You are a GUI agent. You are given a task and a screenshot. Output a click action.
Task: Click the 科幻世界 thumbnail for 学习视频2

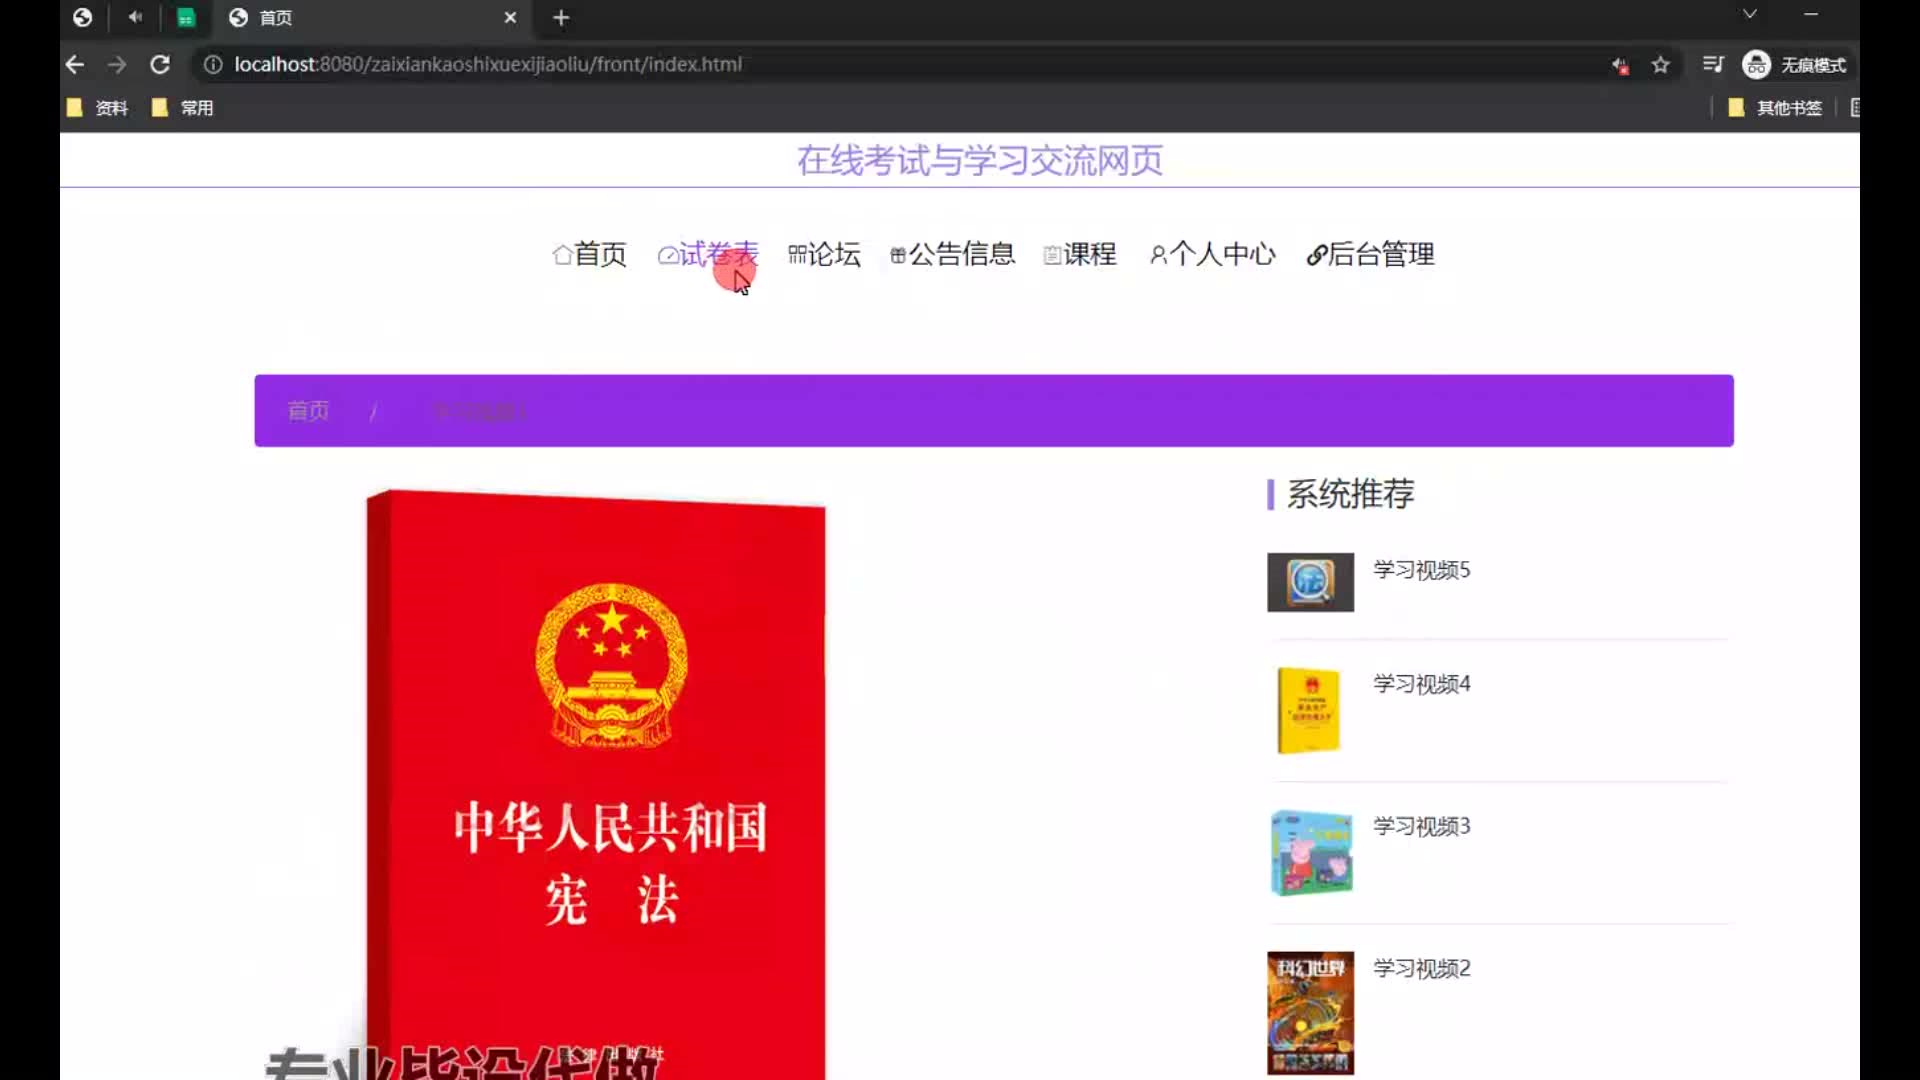[x=1310, y=1012]
